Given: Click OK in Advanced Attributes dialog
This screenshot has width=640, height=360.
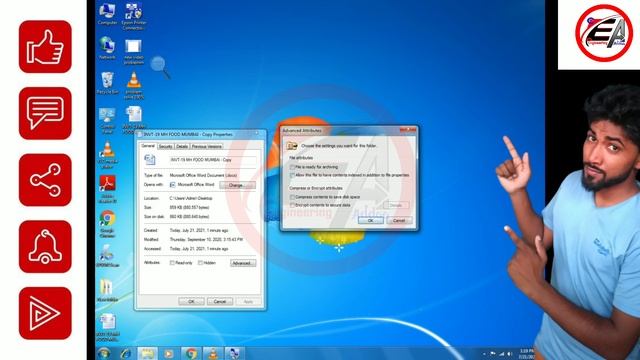Looking at the screenshot, I should tap(371, 220).
